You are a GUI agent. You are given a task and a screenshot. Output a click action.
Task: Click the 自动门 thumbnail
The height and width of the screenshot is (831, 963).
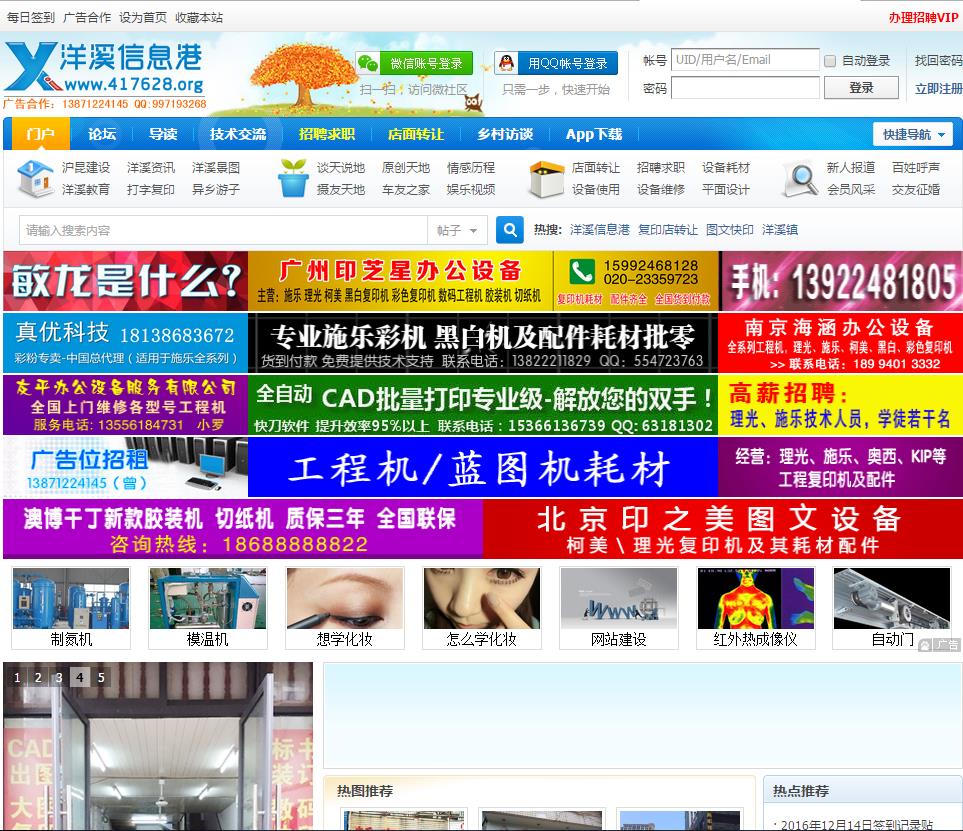tap(892, 608)
